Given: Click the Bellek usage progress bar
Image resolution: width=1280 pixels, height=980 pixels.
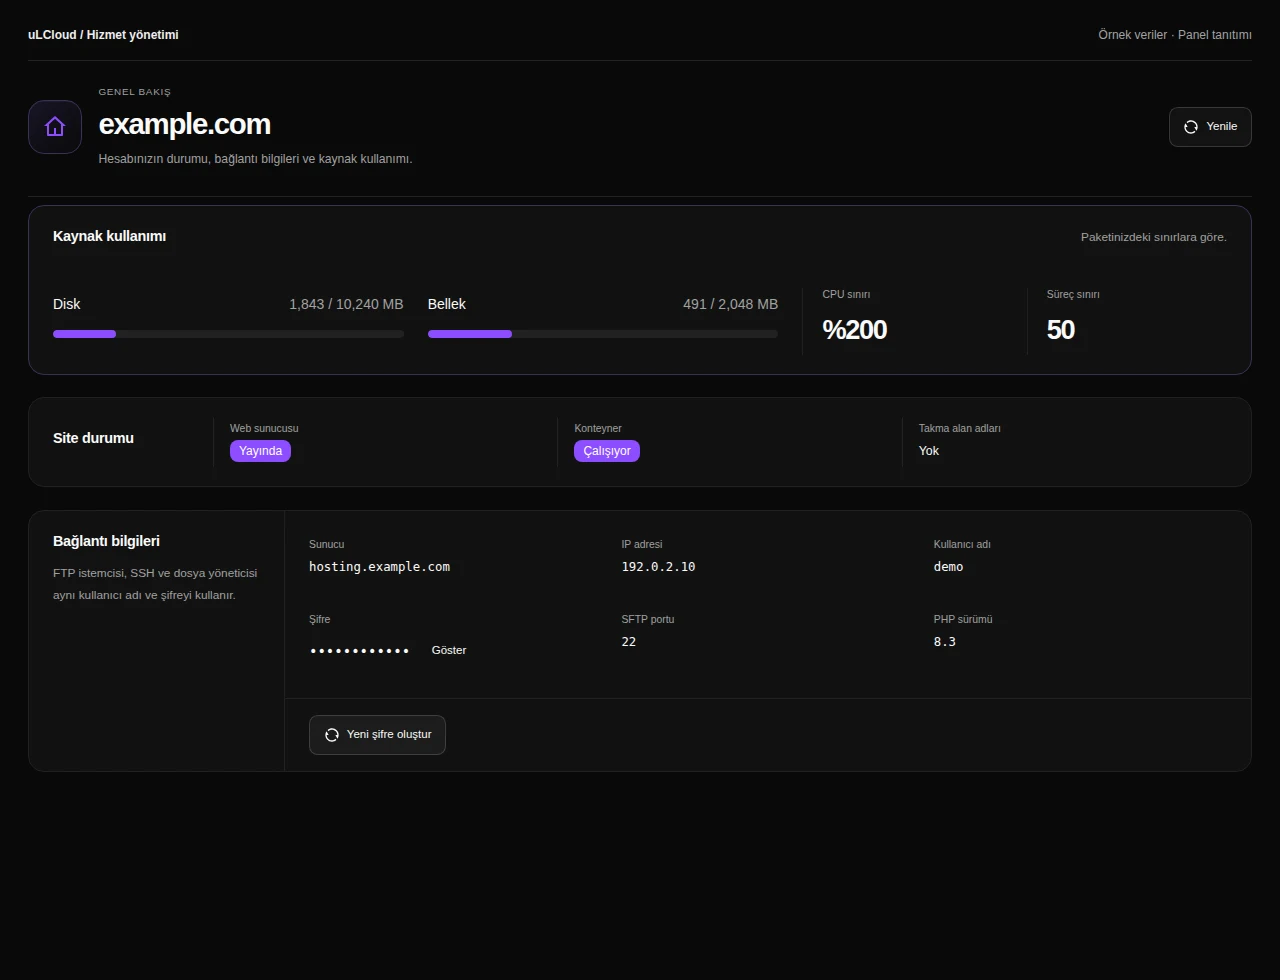Looking at the screenshot, I should click(603, 334).
